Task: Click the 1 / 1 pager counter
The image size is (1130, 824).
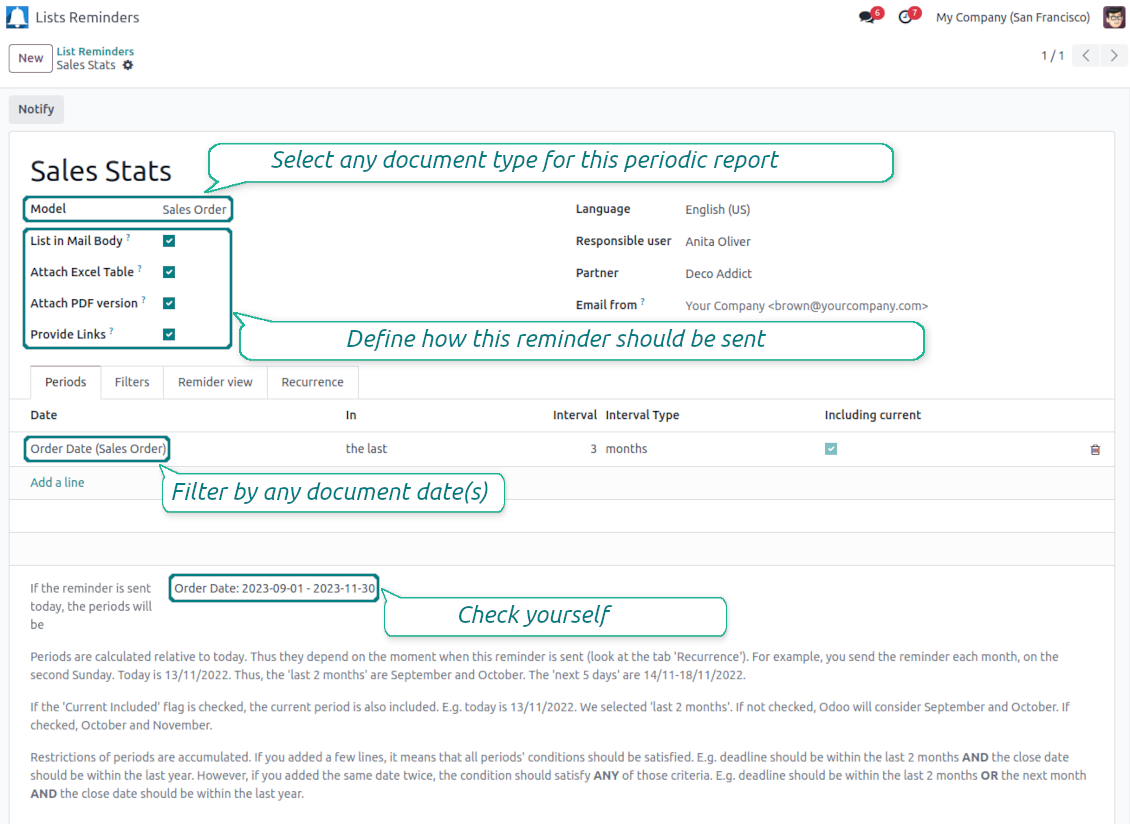Action: click(x=1052, y=56)
